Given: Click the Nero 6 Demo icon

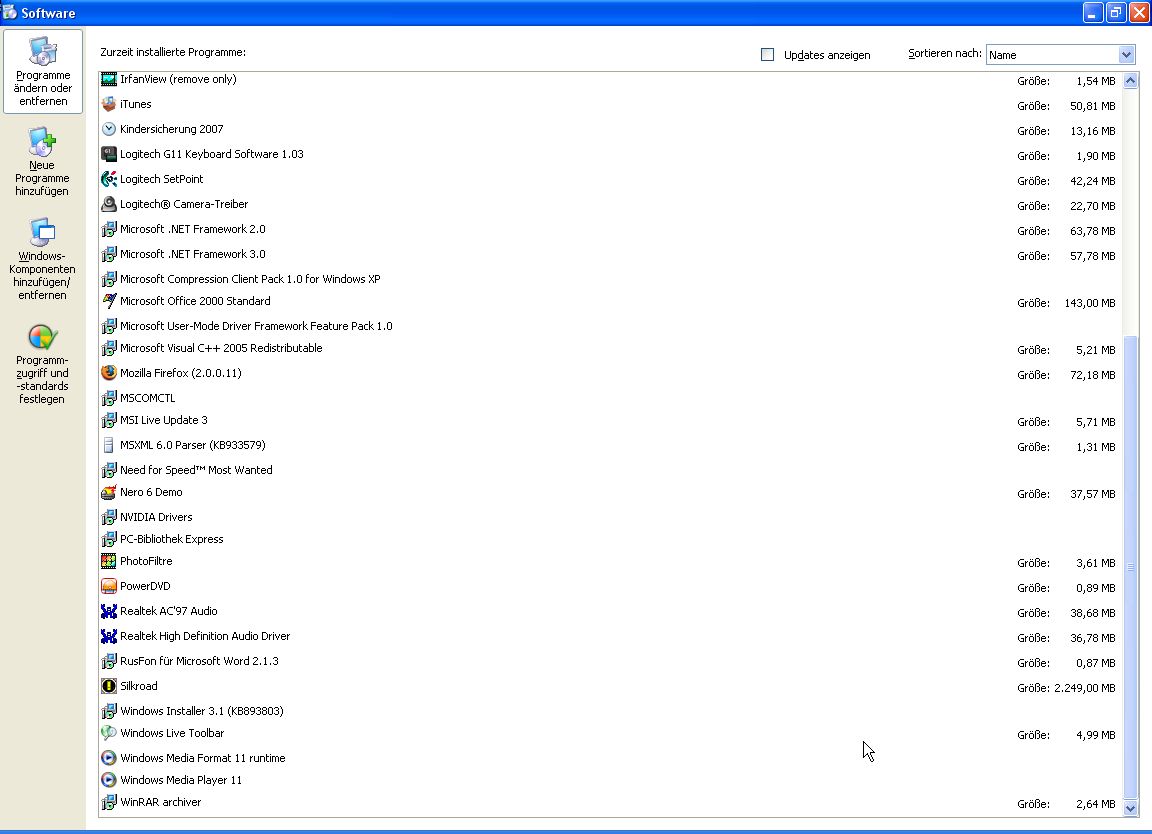Looking at the screenshot, I should click(x=109, y=492).
